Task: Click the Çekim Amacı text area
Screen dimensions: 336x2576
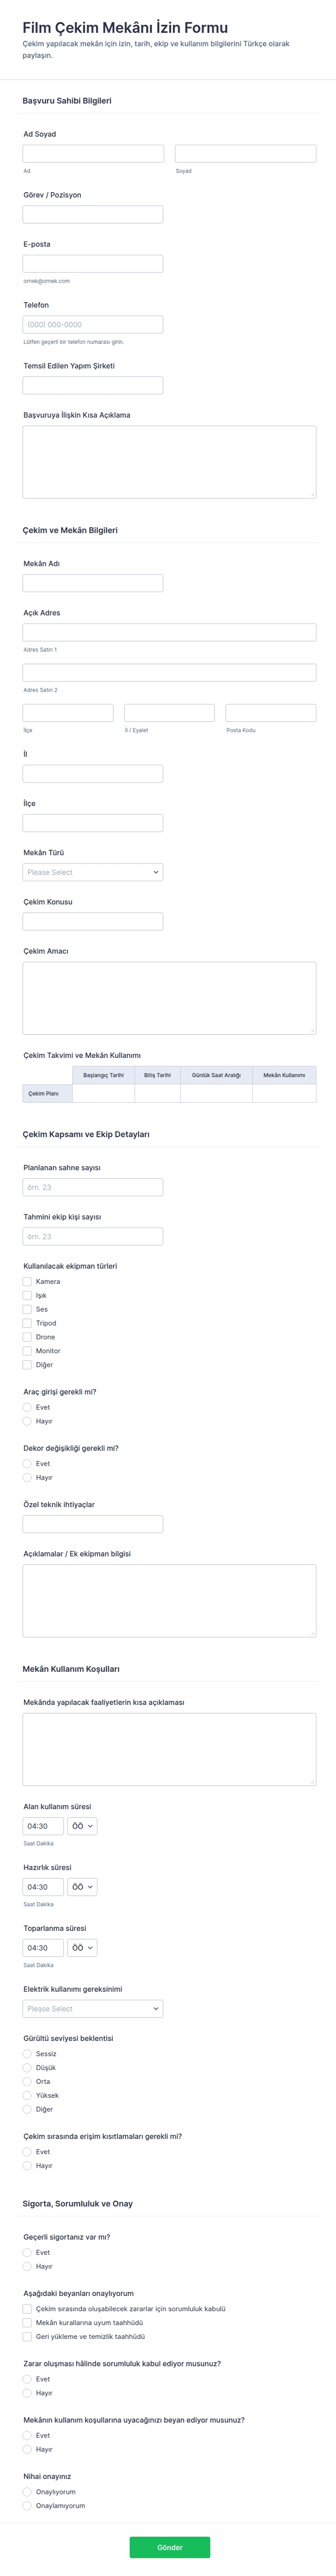Action: click(x=169, y=998)
